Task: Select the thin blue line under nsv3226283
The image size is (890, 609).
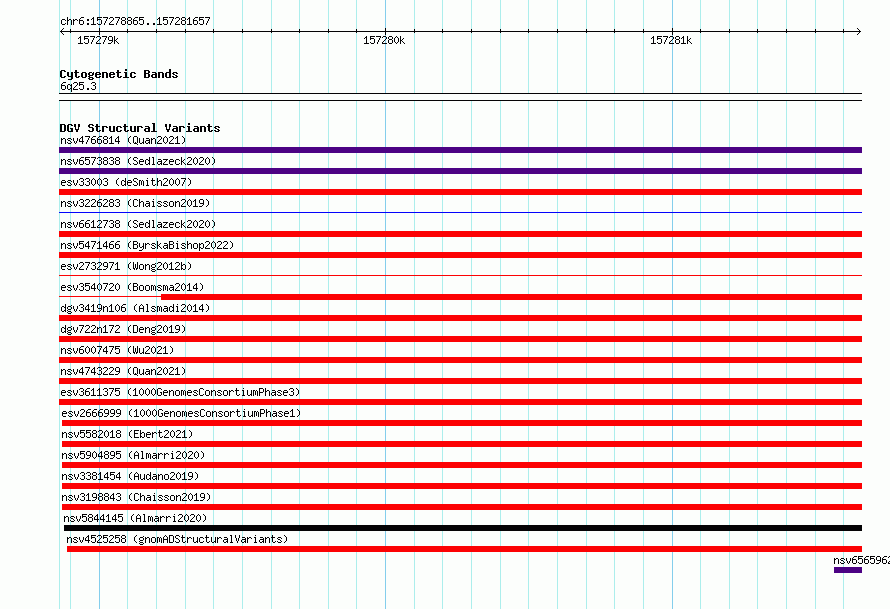Action: (x=460, y=213)
